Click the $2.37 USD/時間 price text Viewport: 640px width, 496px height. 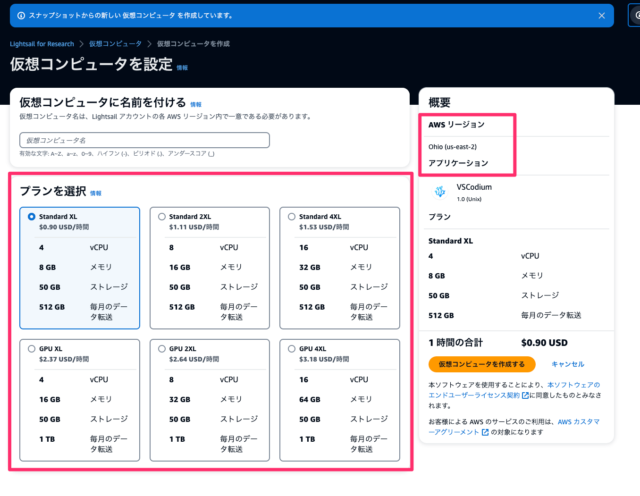(64, 359)
